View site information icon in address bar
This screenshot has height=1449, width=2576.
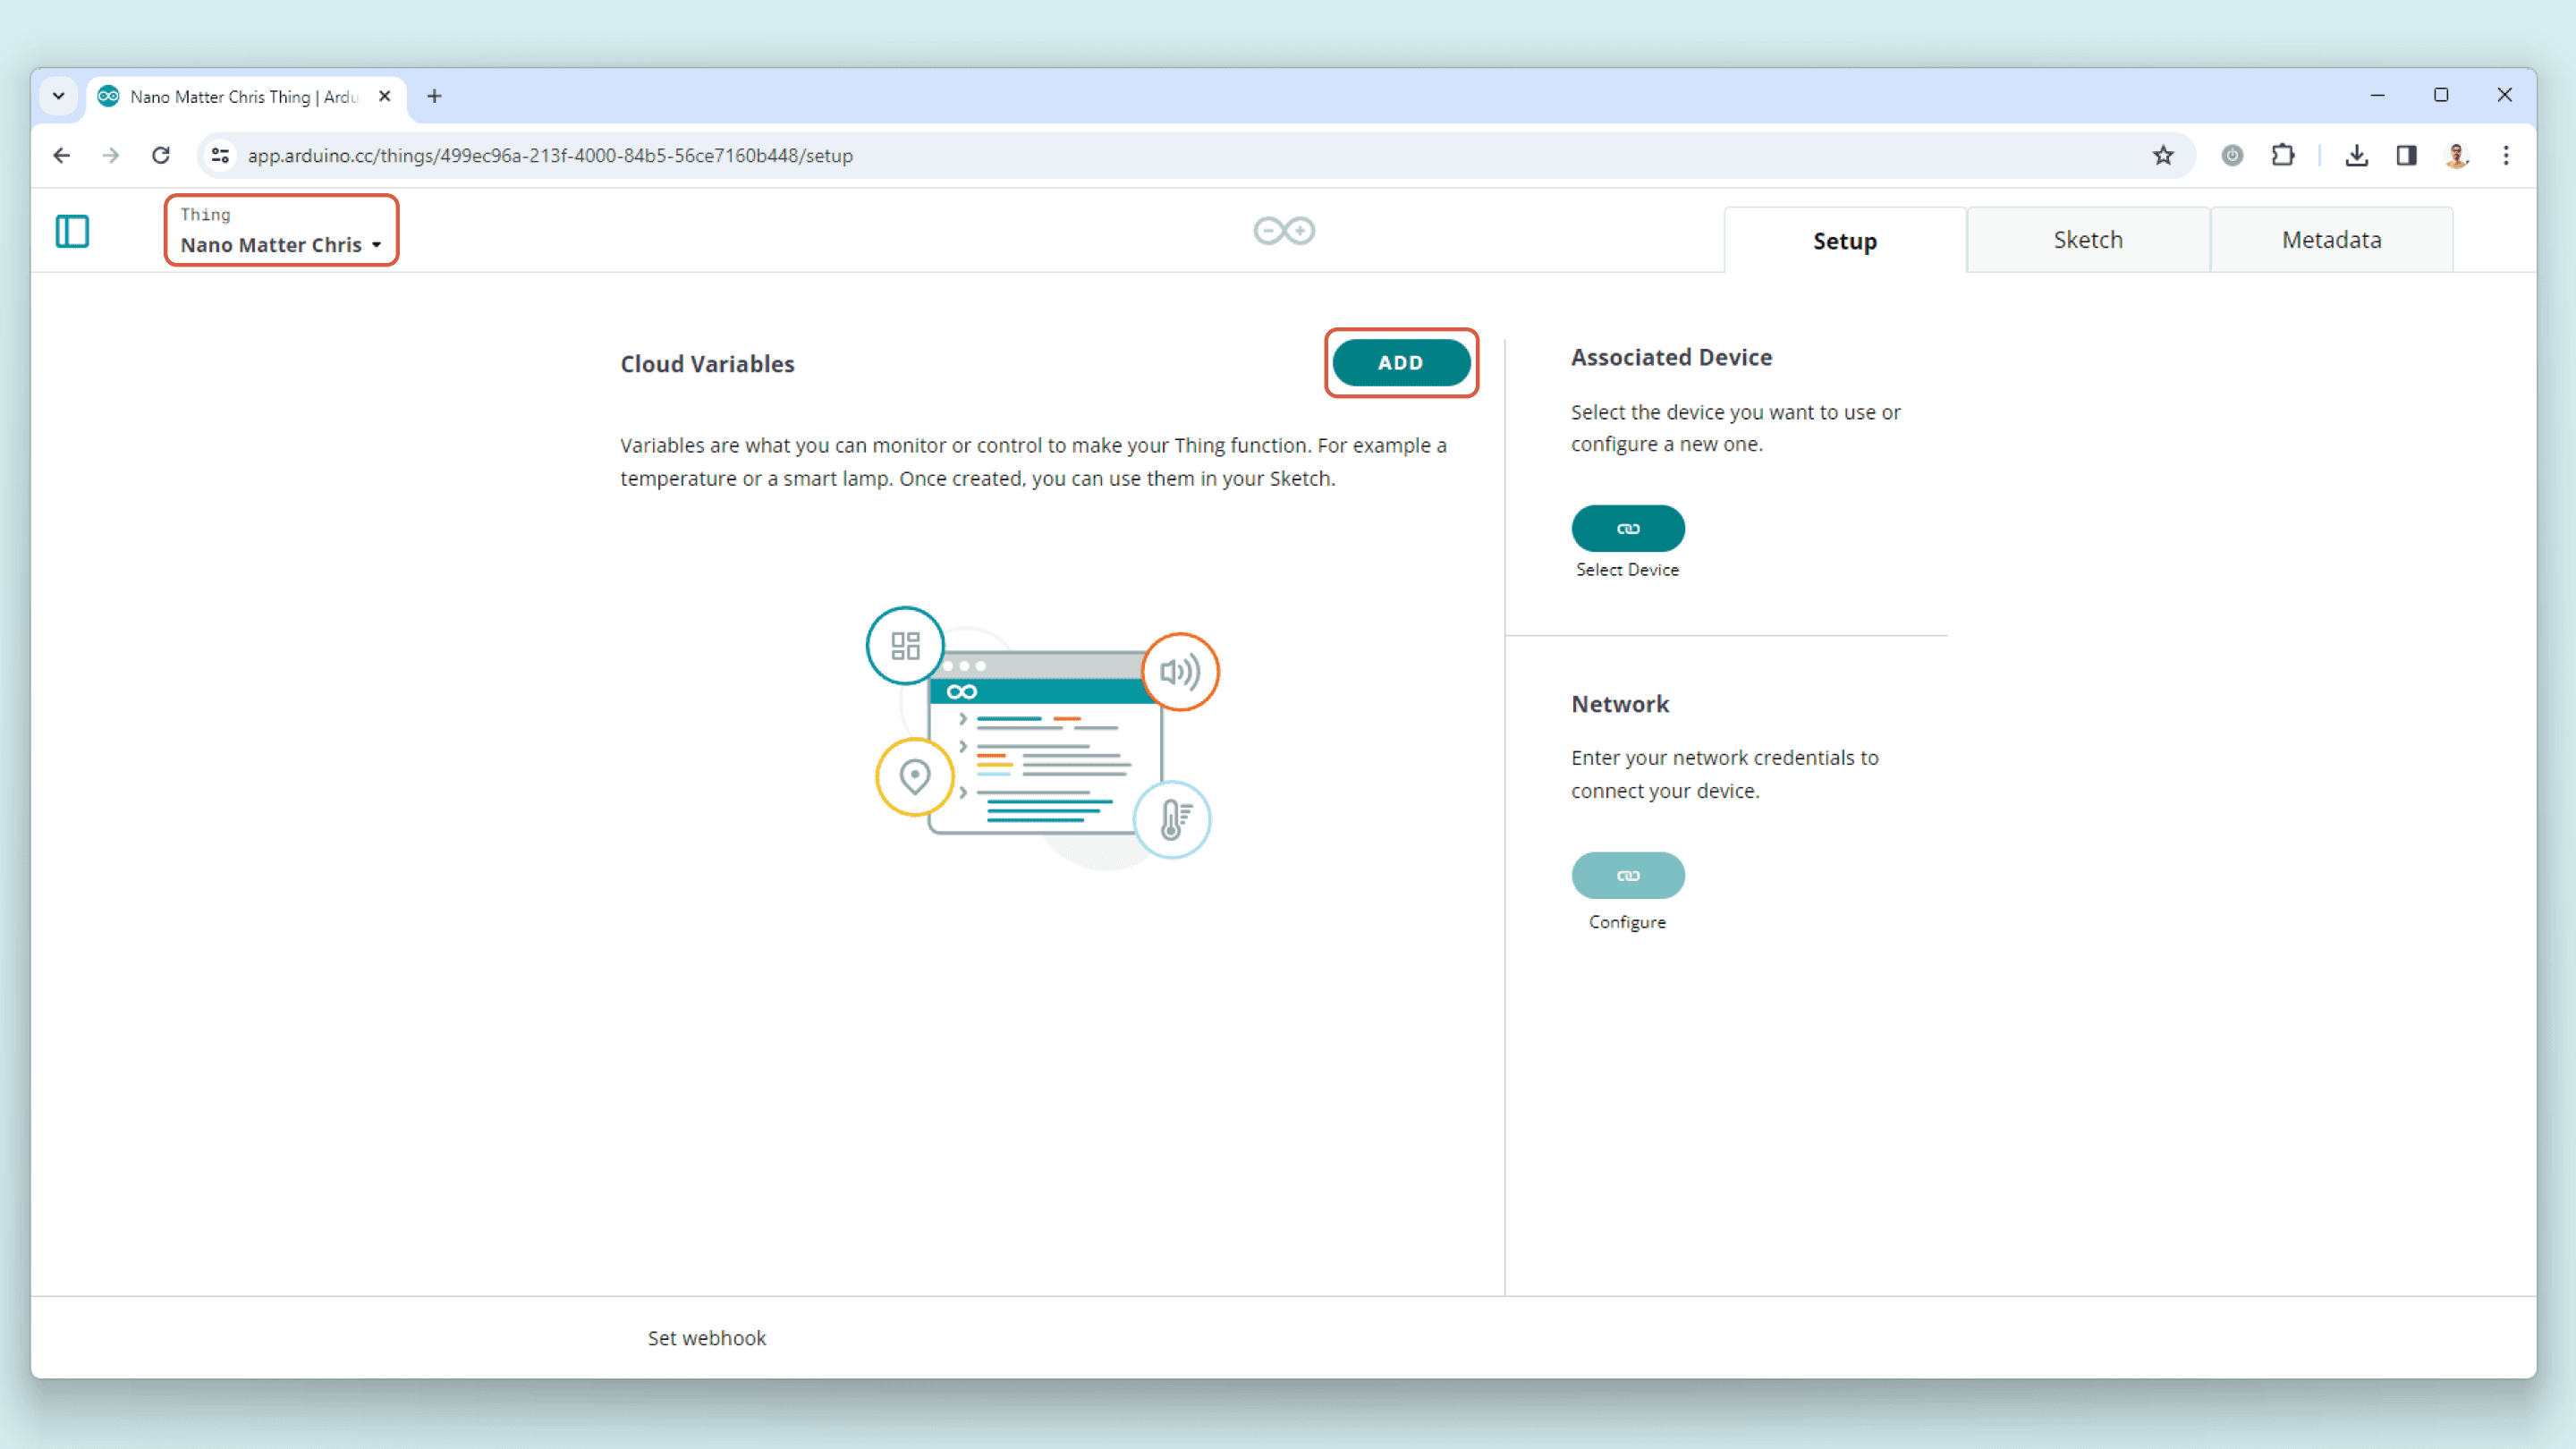click(221, 155)
